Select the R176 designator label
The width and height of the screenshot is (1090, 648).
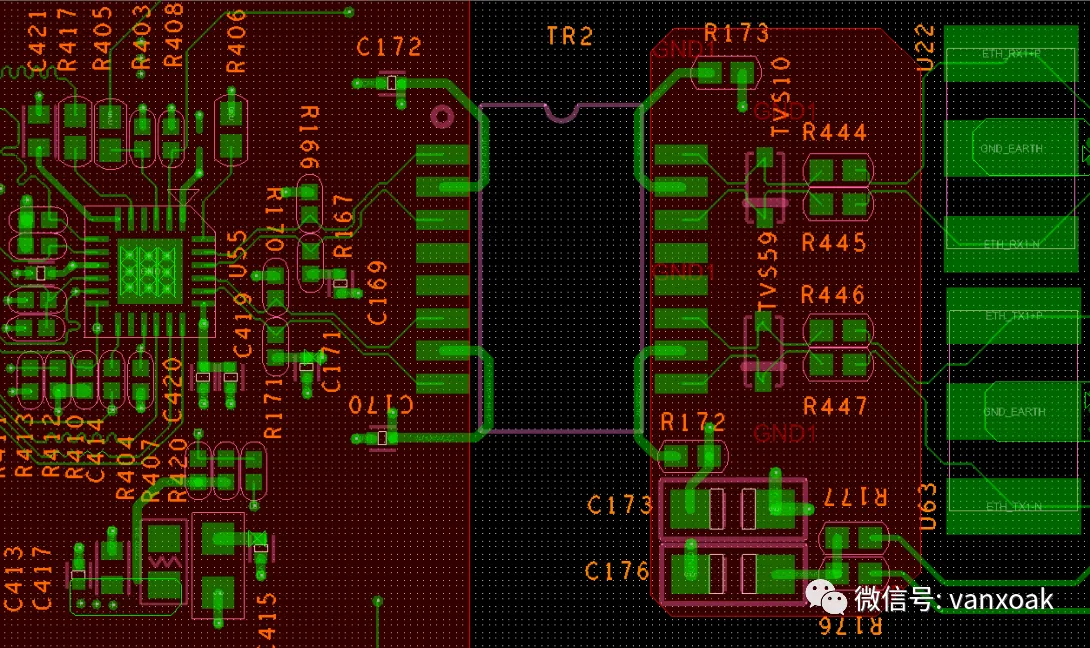850,625
